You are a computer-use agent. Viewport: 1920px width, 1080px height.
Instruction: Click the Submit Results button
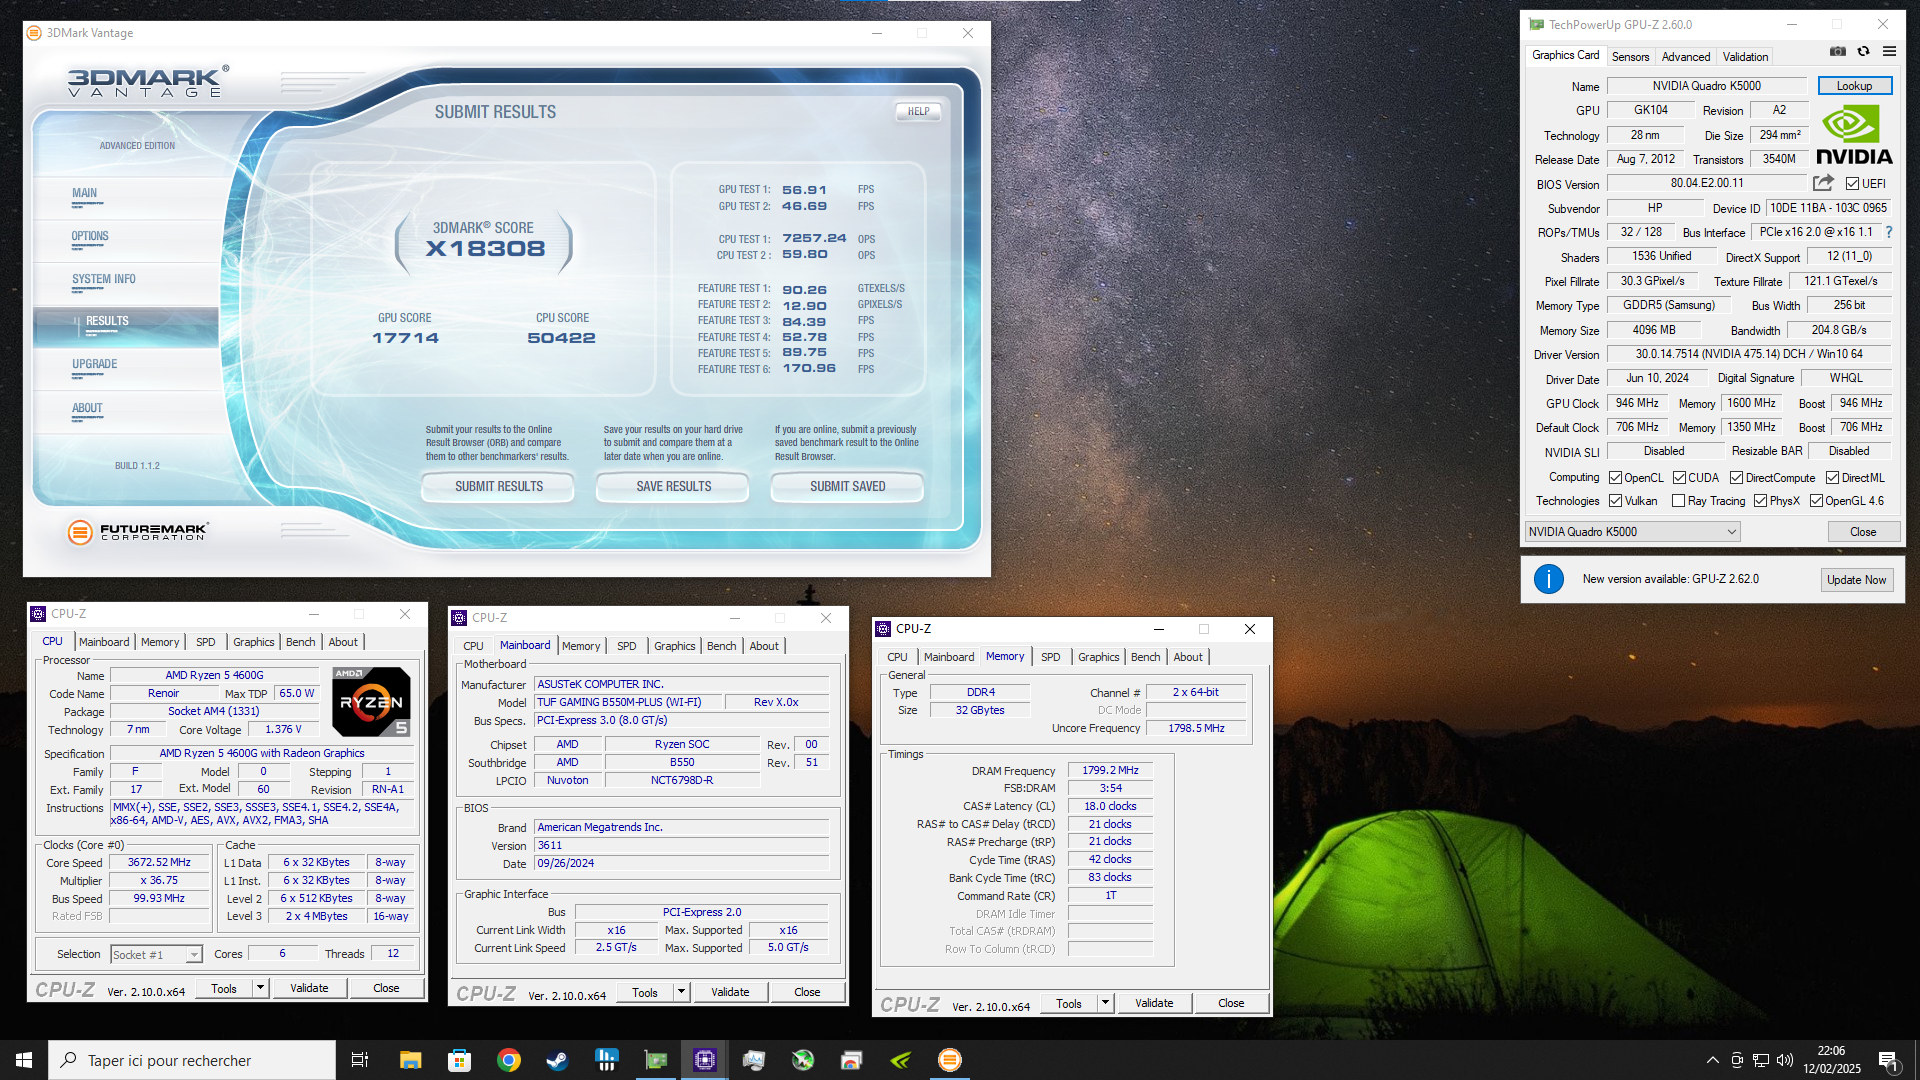[x=498, y=487]
